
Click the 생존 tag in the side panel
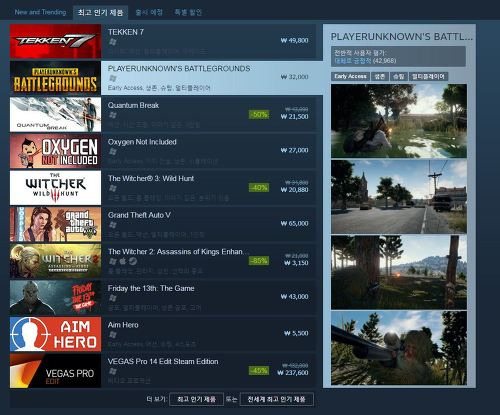[380, 76]
